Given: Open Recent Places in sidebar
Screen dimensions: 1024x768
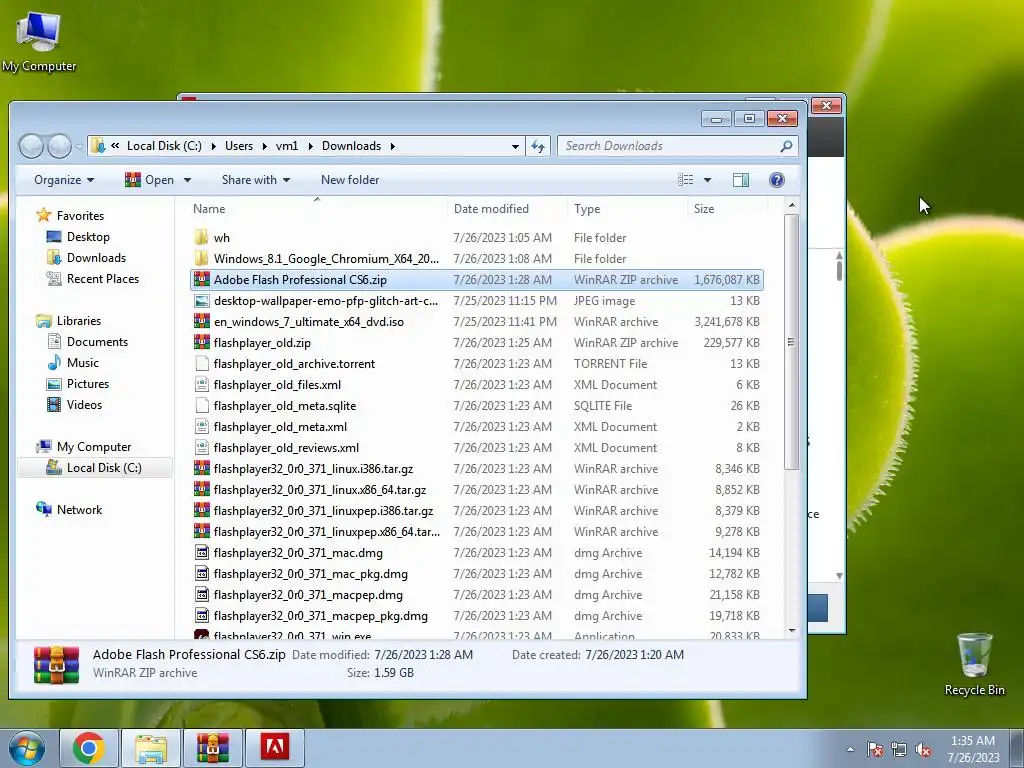Looking at the screenshot, I should coord(92,279).
